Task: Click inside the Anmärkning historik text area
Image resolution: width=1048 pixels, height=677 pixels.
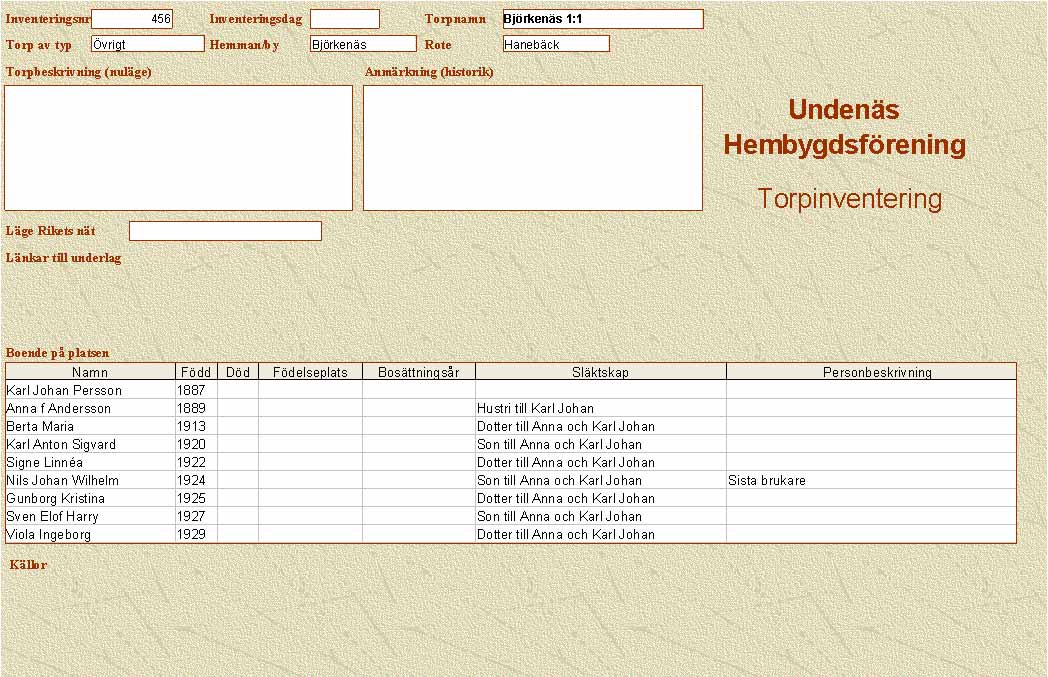Action: click(x=532, y=148)
